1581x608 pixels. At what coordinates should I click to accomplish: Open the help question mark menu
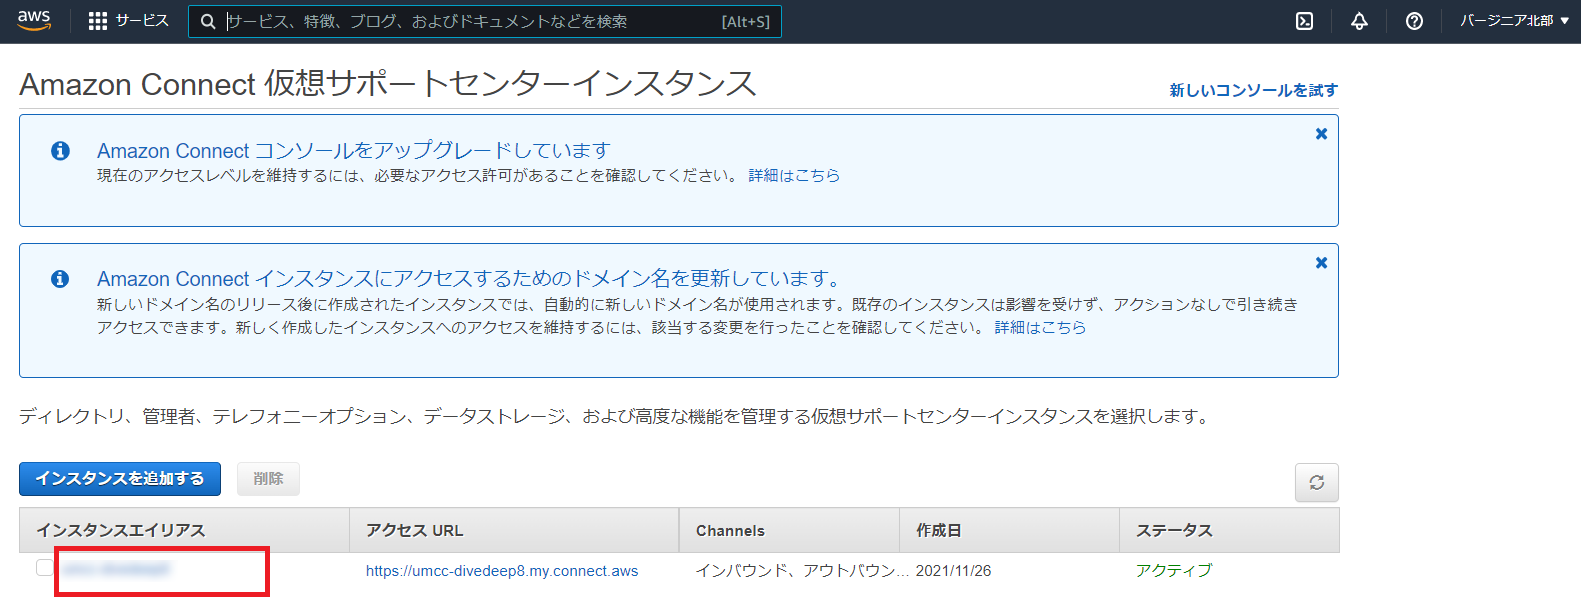coord(1414,21)
